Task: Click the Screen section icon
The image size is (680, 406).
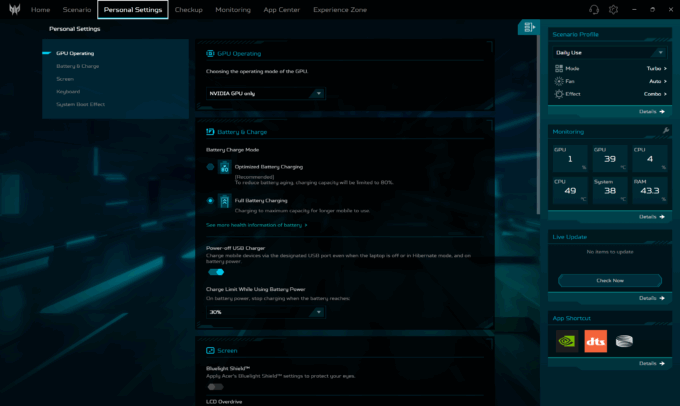Action: 210,350
